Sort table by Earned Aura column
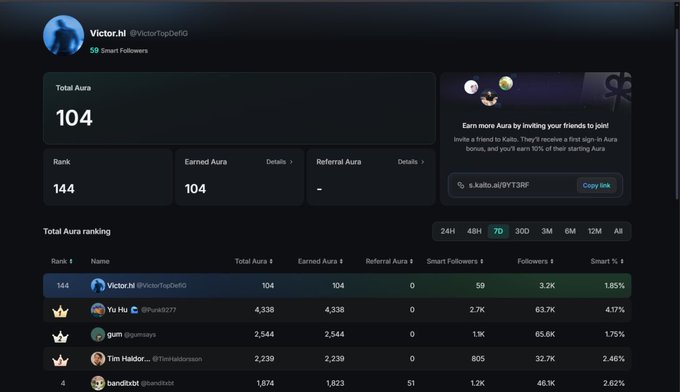Screen dimensions: 680x392 [320, 261]
